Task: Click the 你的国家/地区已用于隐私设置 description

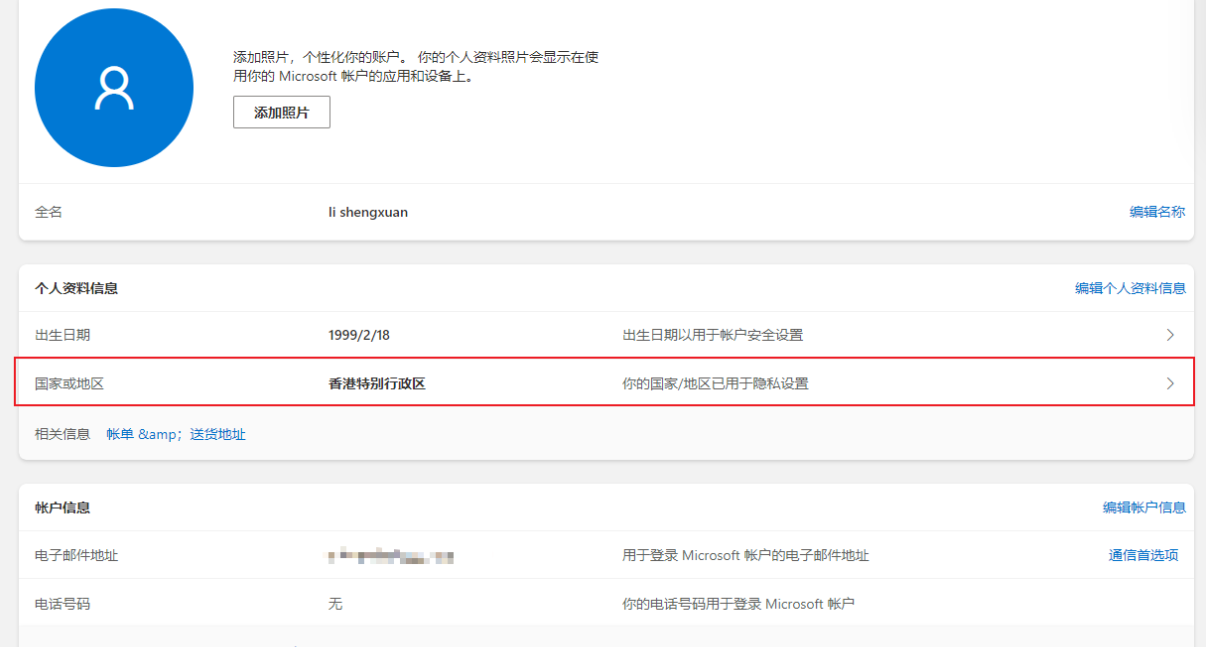Action: pyautogui.click(x=715, y=383)
